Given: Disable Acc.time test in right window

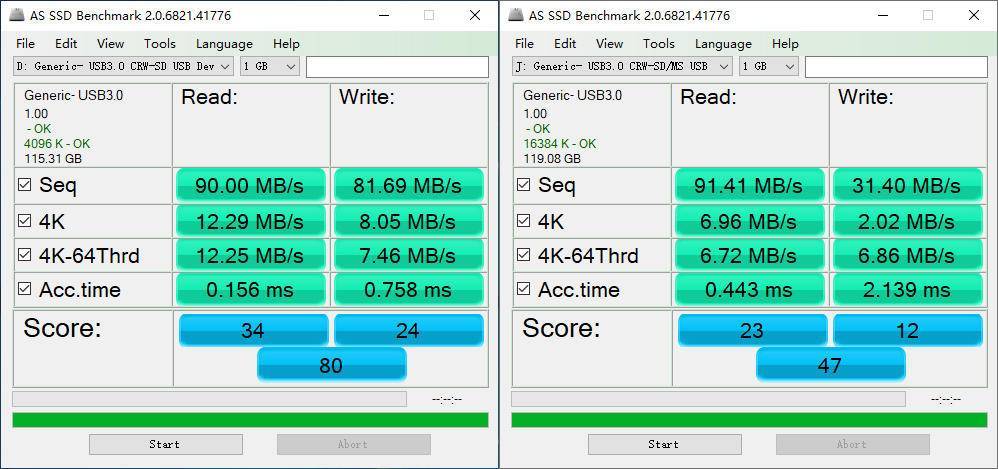Looking at the screenshot, I should pyautogui.click(x=524, y=290).
